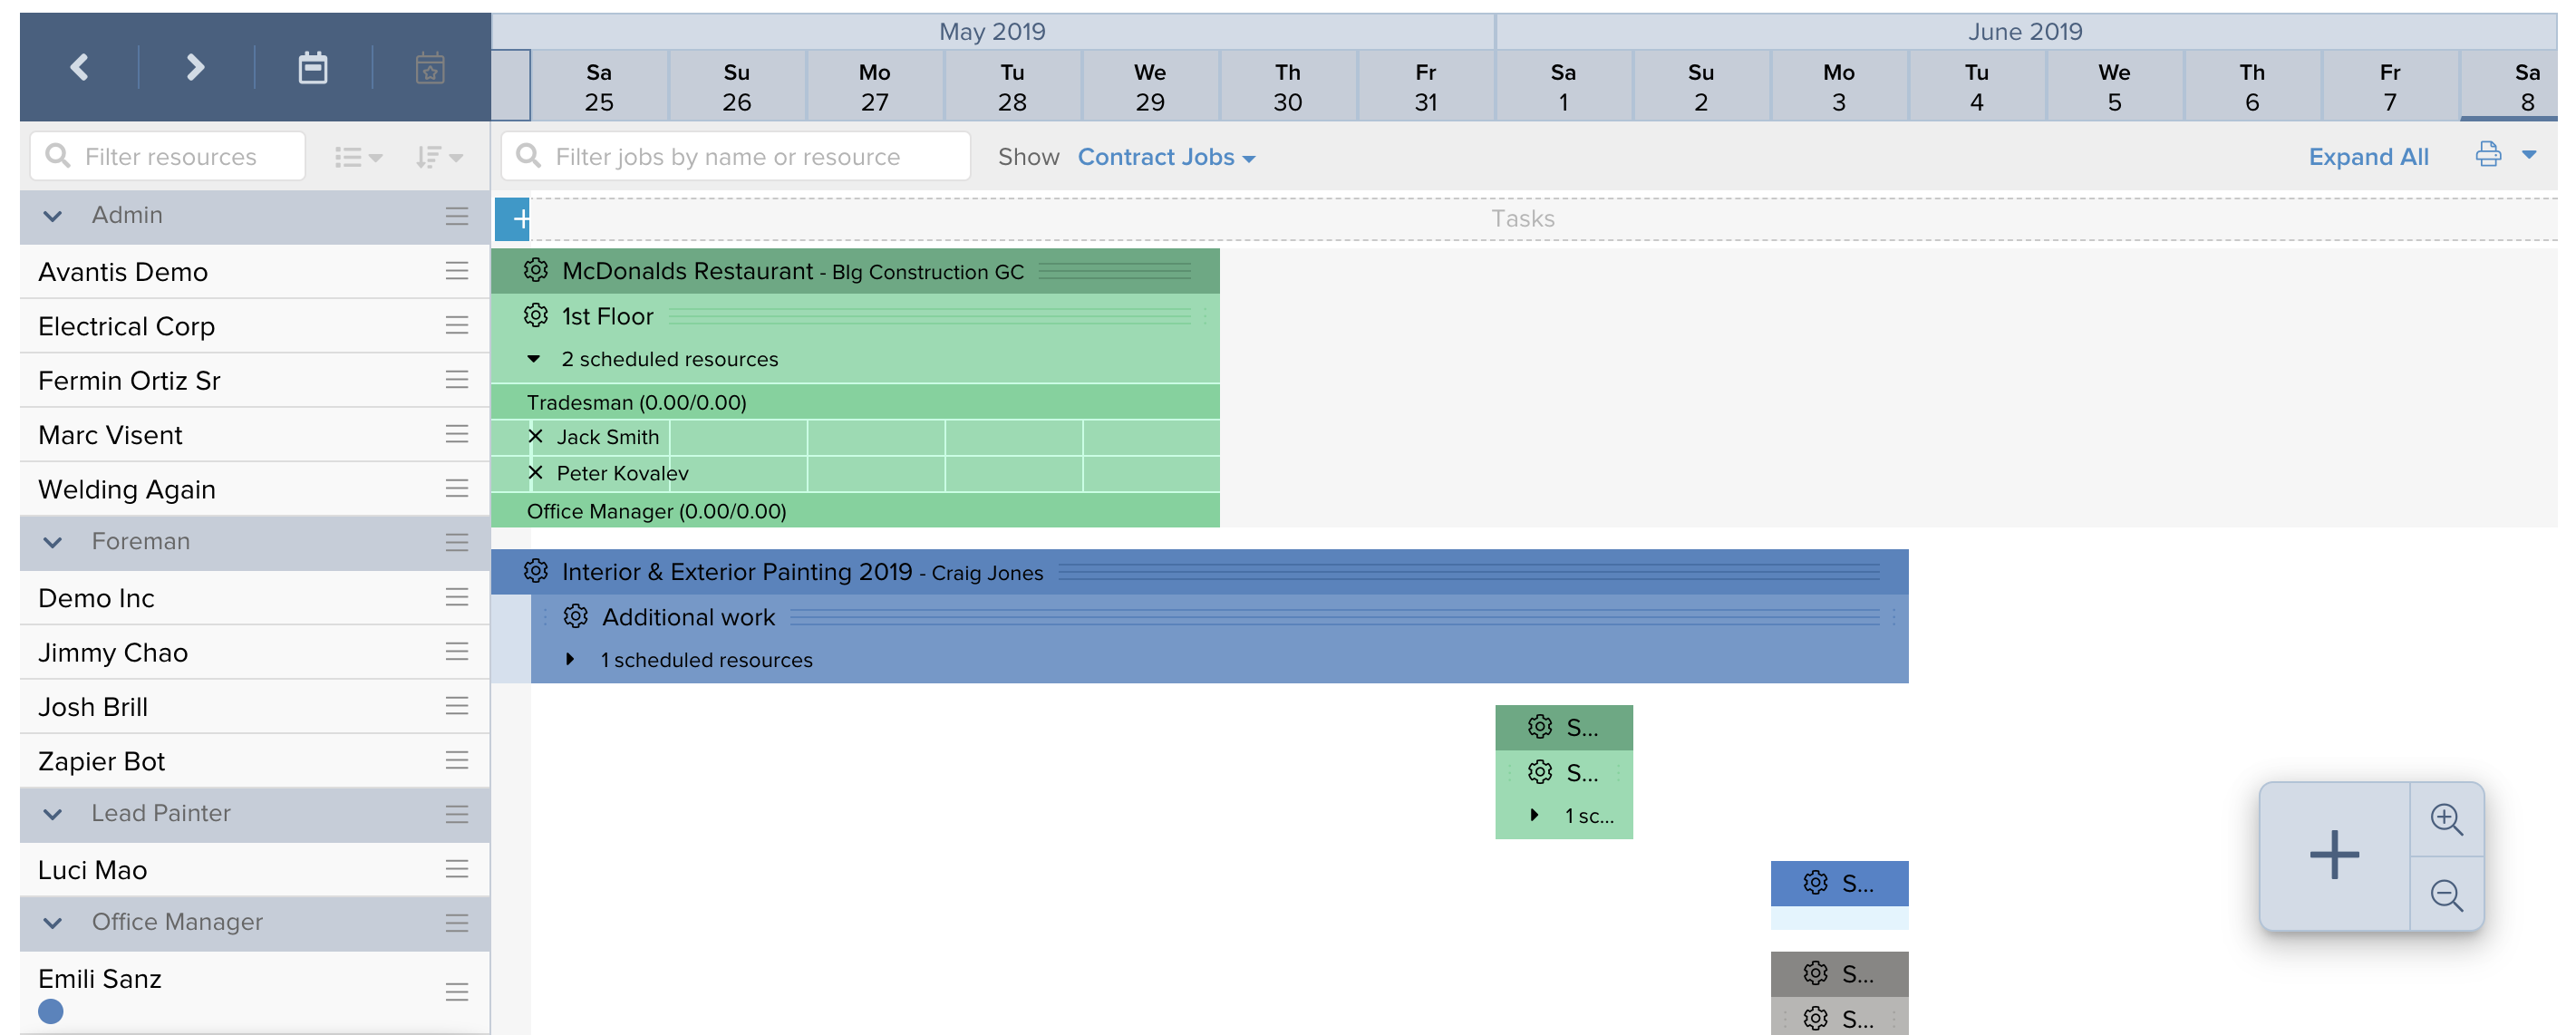Image resolution: width=2576 pixels, height=1035 pixels.
Task: Open the Demo Inc row menu icon
Action: click(457, 597)
